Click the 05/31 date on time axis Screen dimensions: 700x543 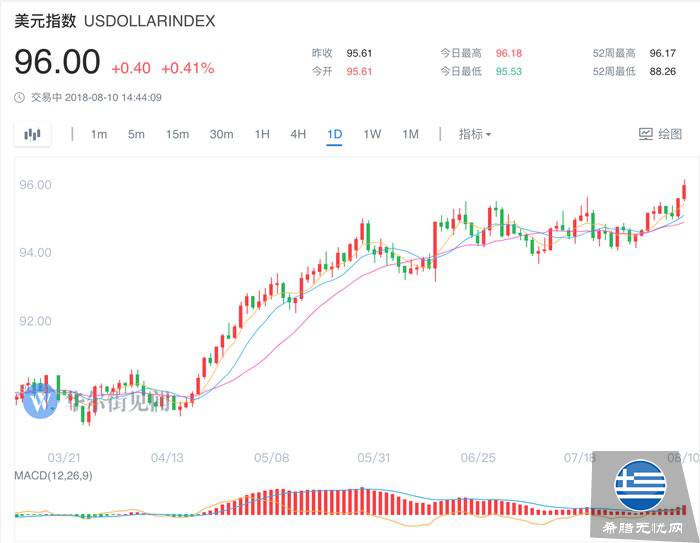point(372,457)
